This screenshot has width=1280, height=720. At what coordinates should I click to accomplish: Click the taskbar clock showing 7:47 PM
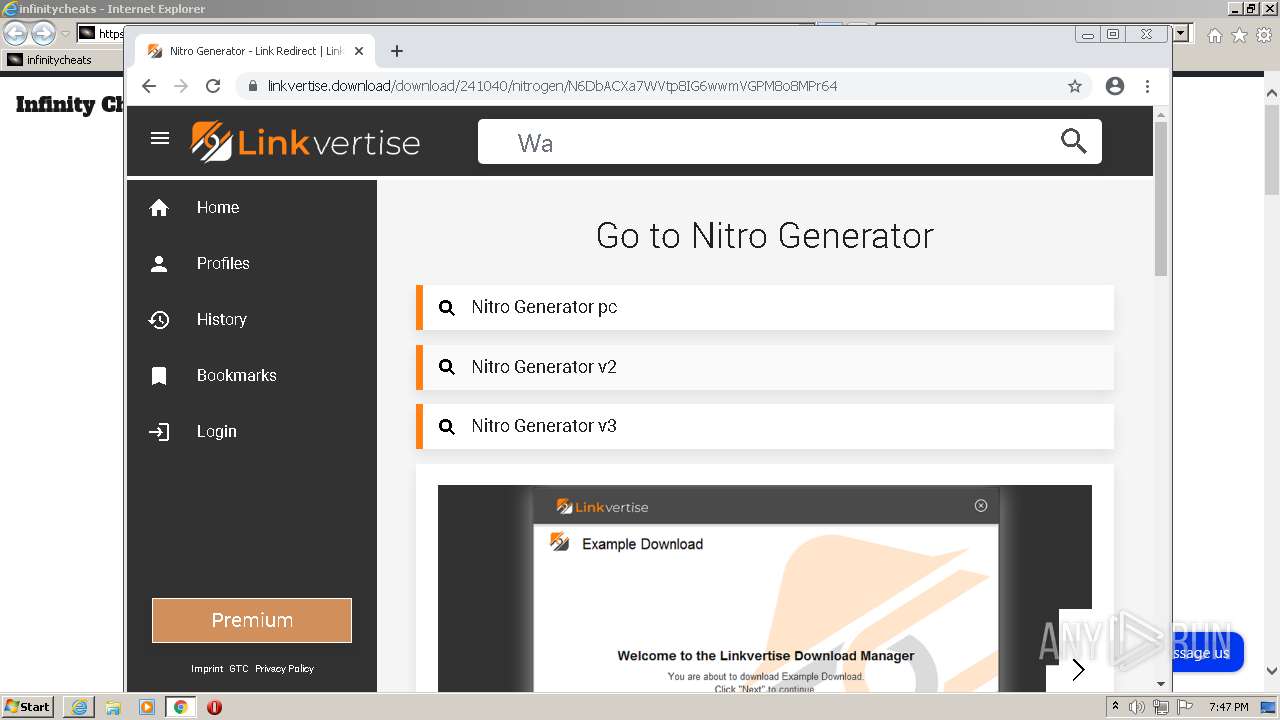tap(1229, 707)
